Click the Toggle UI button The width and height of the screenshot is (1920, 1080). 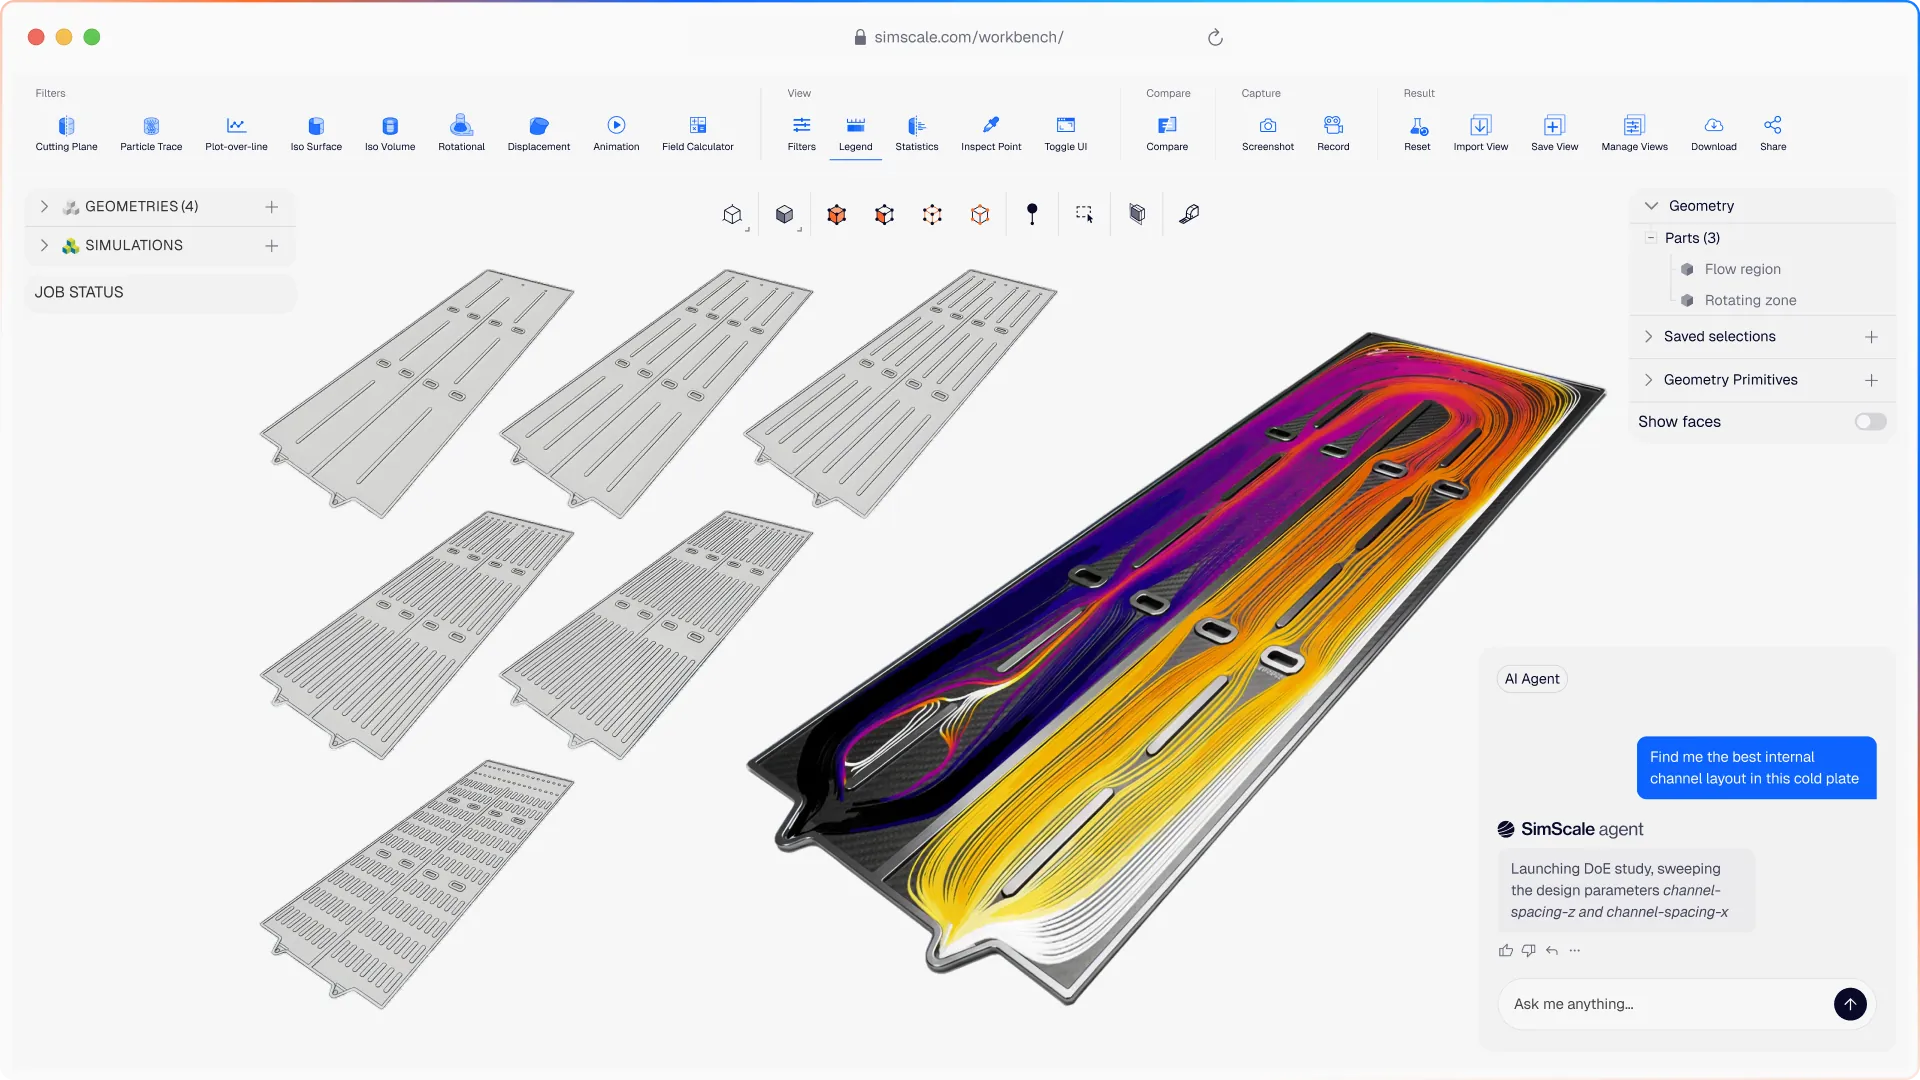1066,133
